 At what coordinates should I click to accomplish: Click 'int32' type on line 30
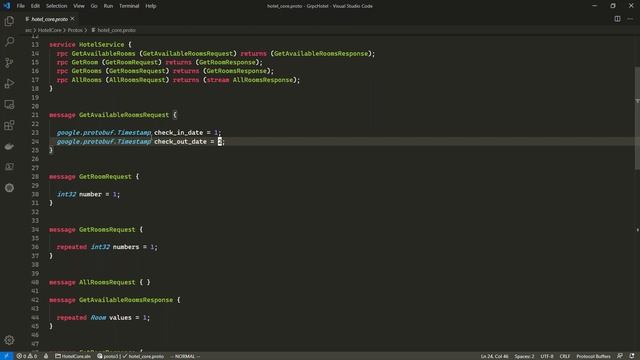pos(66,194)
